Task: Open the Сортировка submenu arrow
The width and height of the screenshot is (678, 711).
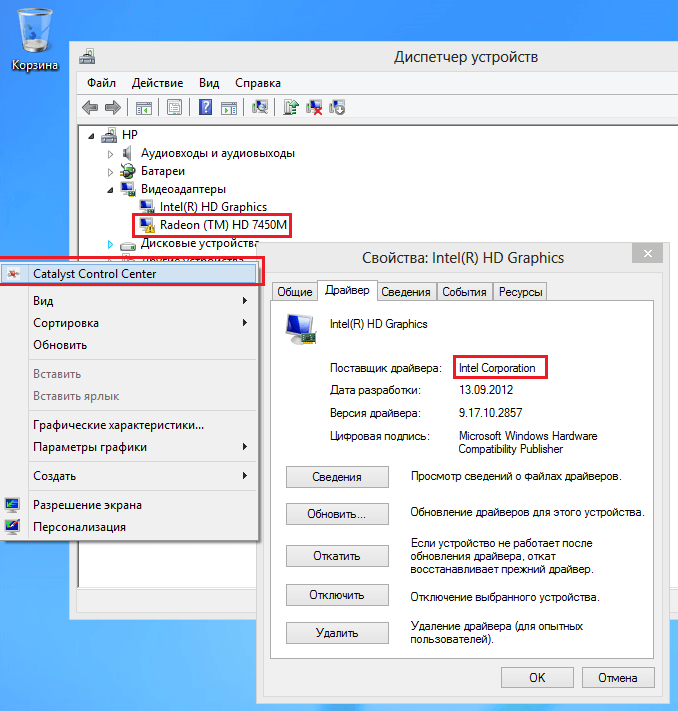Action: [x=245, y=322]
